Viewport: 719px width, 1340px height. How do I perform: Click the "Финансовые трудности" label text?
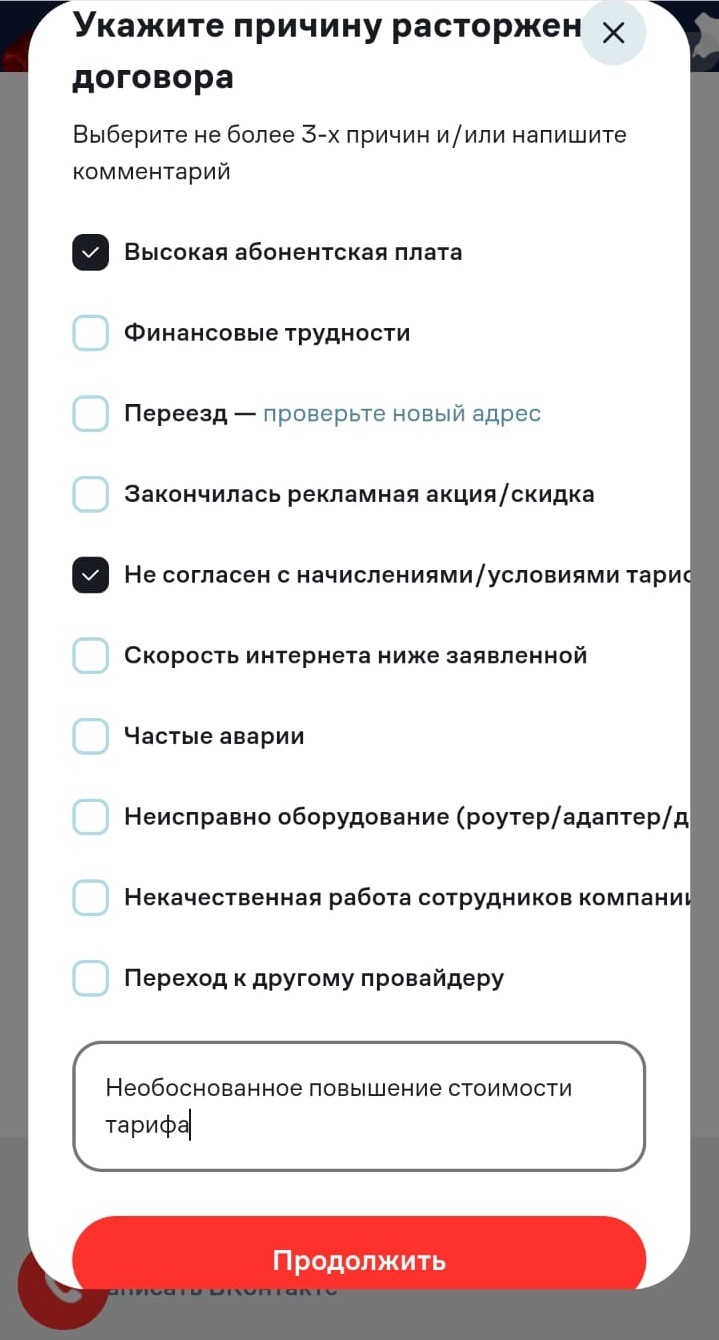coord(266,333)
